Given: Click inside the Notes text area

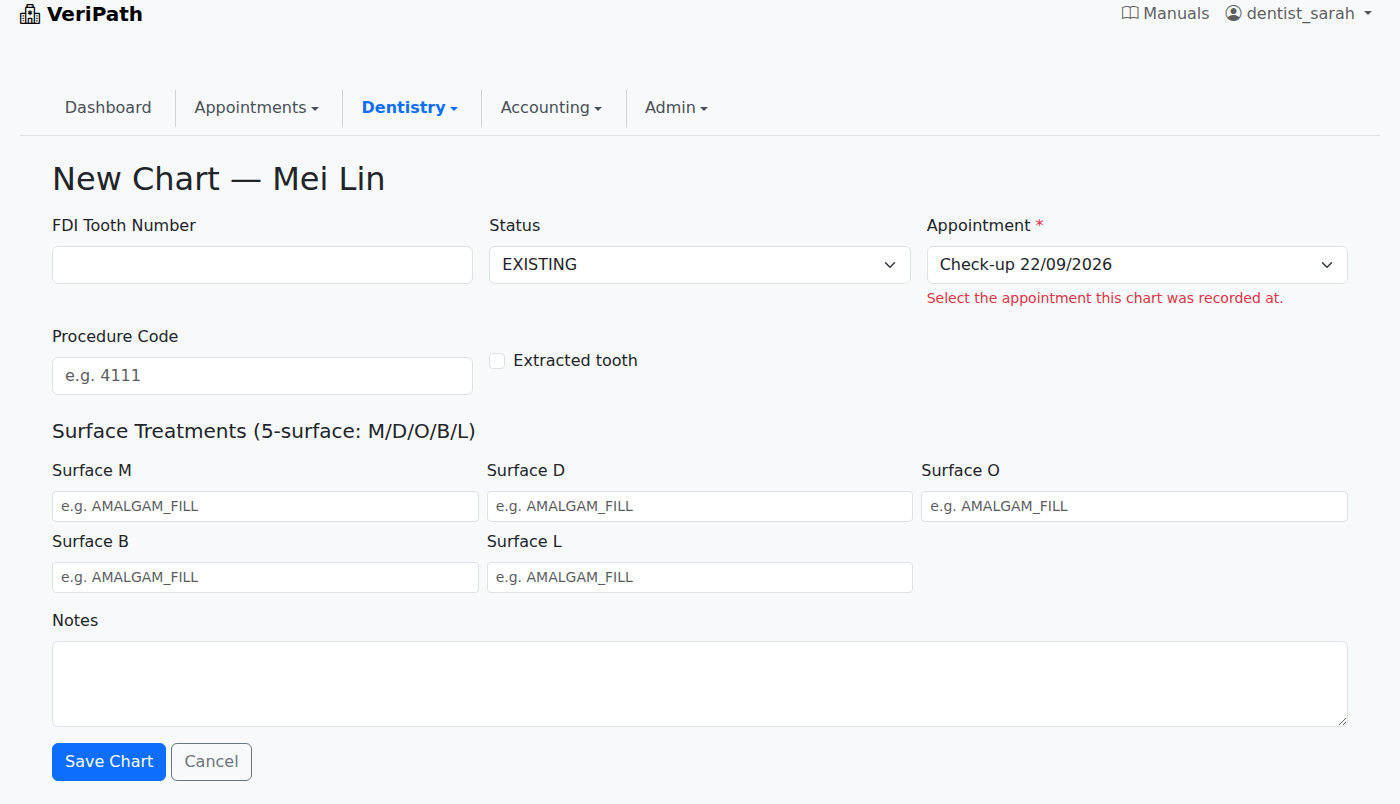Looking at the screenshot, I should coord(700,684).
